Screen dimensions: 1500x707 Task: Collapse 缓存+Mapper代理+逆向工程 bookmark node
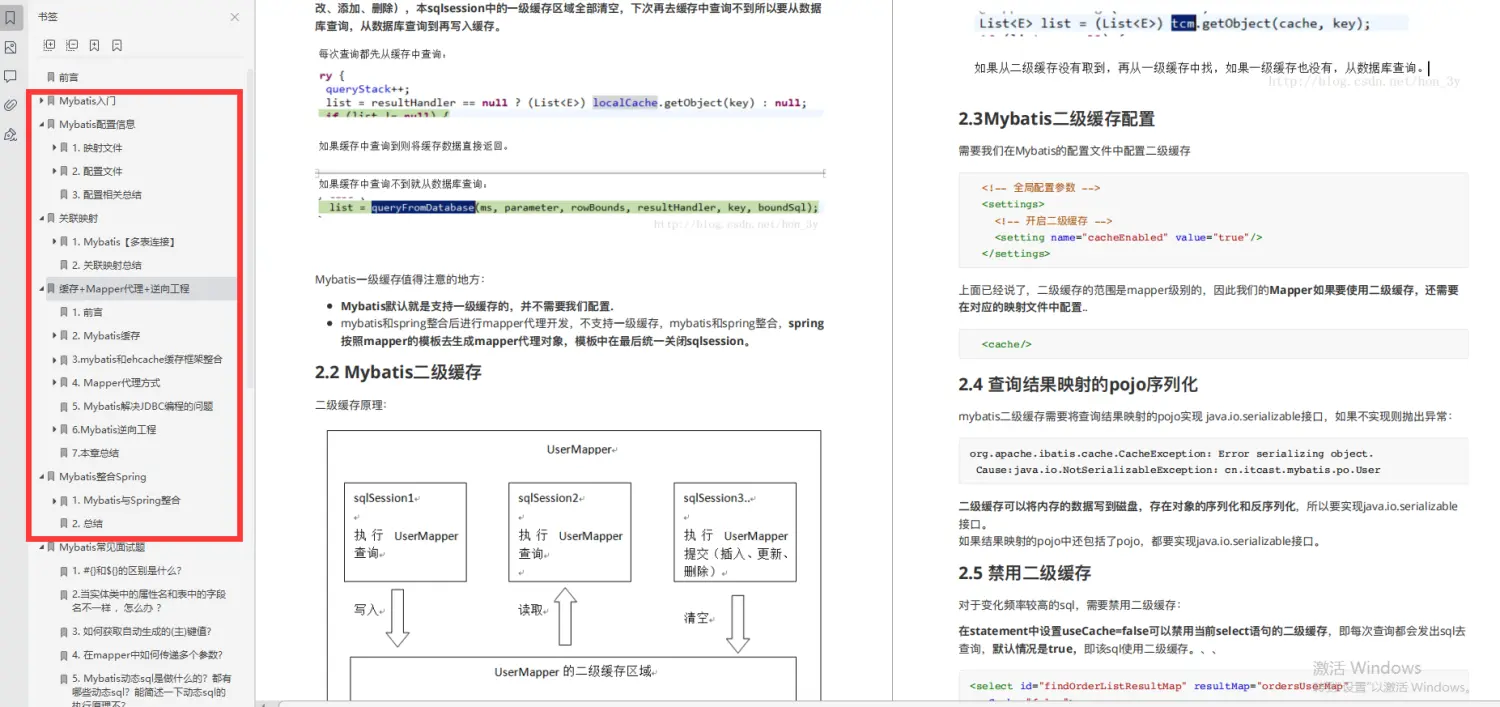click(41, 289)
